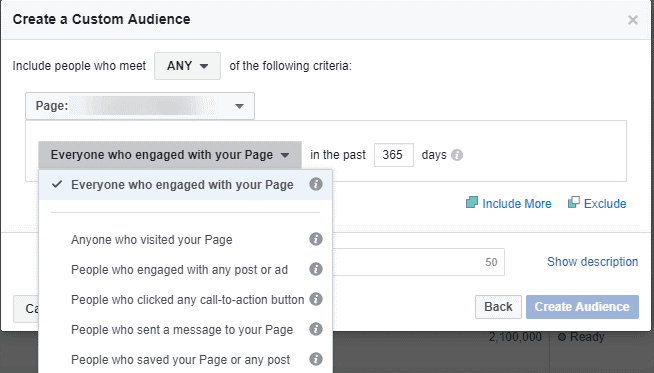The image size is (654, 373).
Task: Click the Exclude link
Action: (x=605, y=204)
